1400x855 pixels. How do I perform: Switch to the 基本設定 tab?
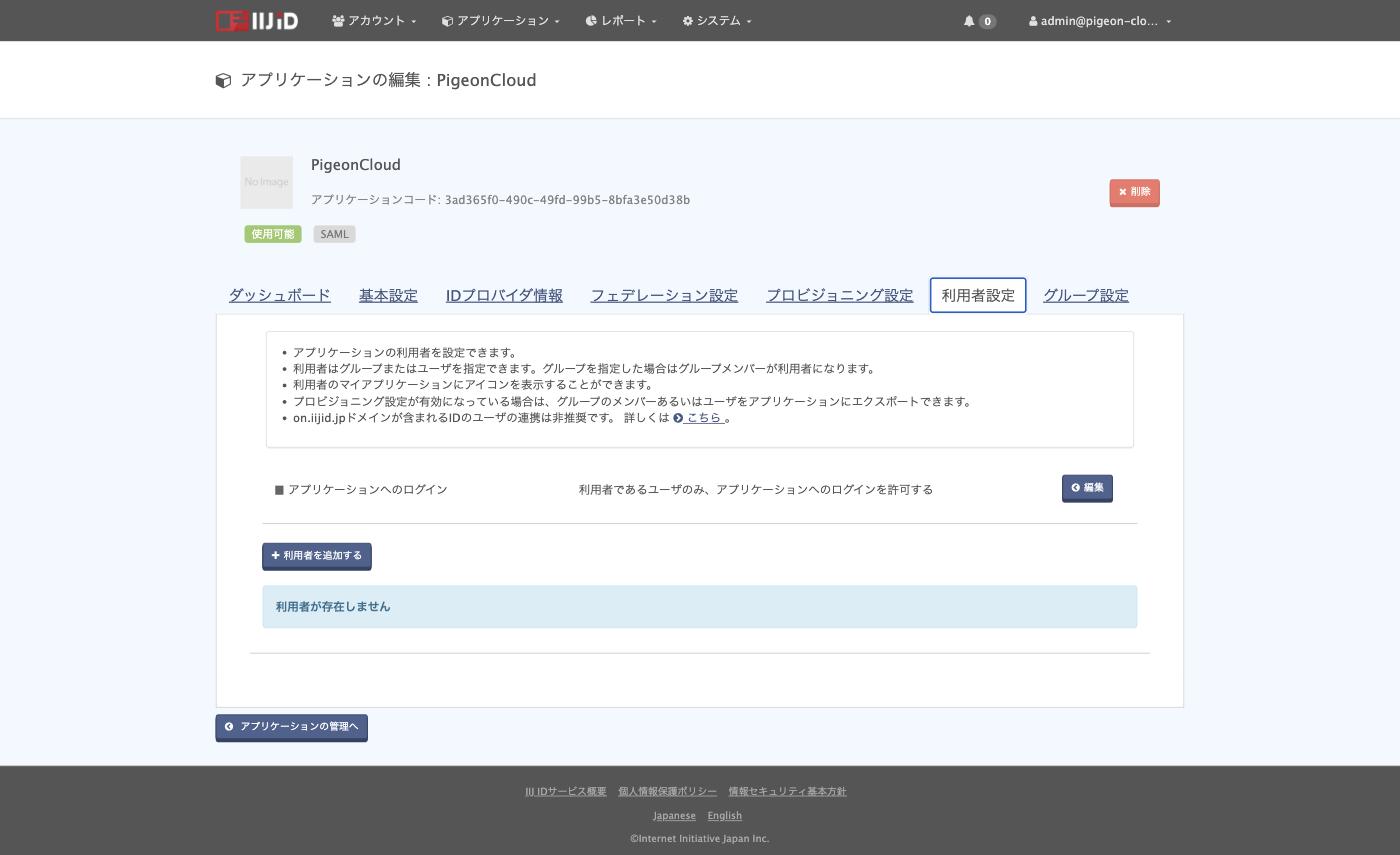point(388,295)
